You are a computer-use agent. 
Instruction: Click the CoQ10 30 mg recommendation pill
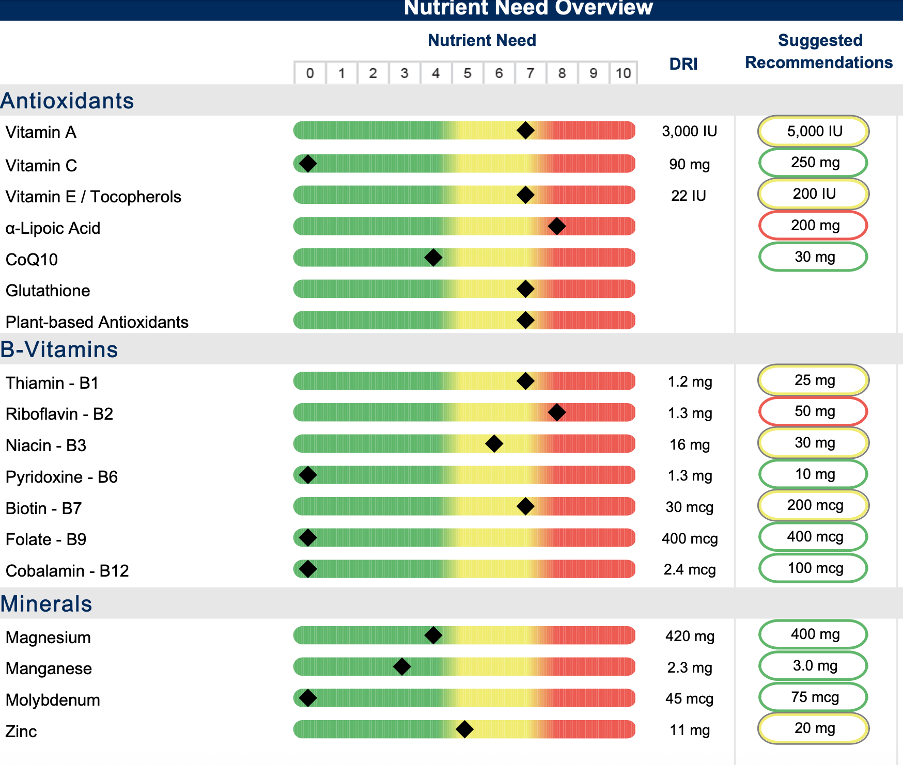pos(813,257)
